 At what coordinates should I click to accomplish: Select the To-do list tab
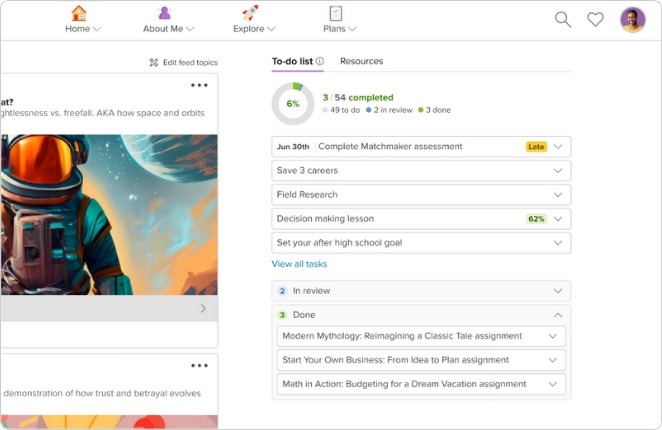point(292,62)
